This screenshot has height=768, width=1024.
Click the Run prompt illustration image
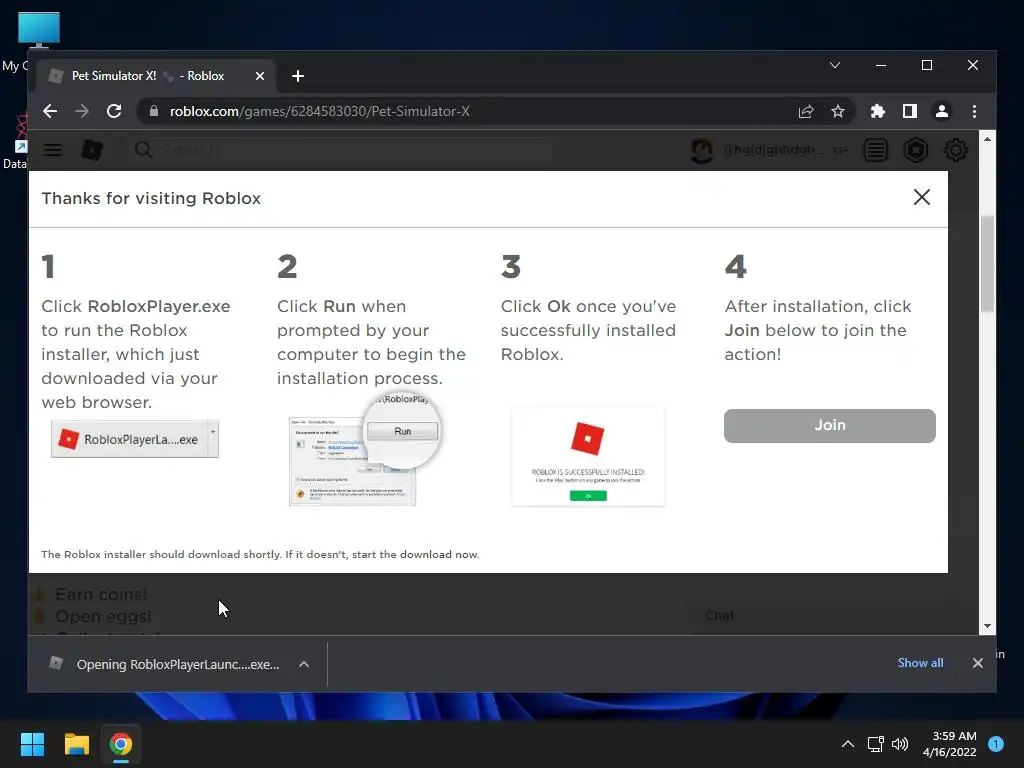tap(363, 451)
